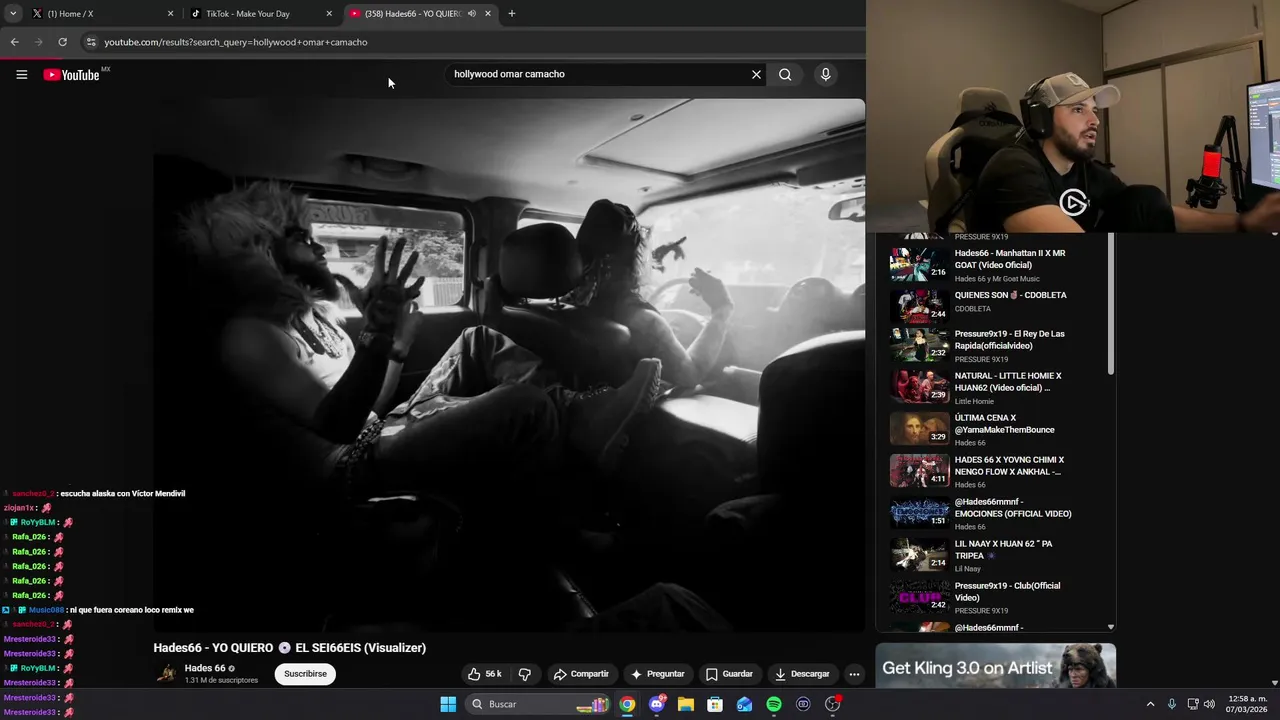Close the Home / X tab
The height and width of the screenshot is (720, 1280).
[170, 13]
